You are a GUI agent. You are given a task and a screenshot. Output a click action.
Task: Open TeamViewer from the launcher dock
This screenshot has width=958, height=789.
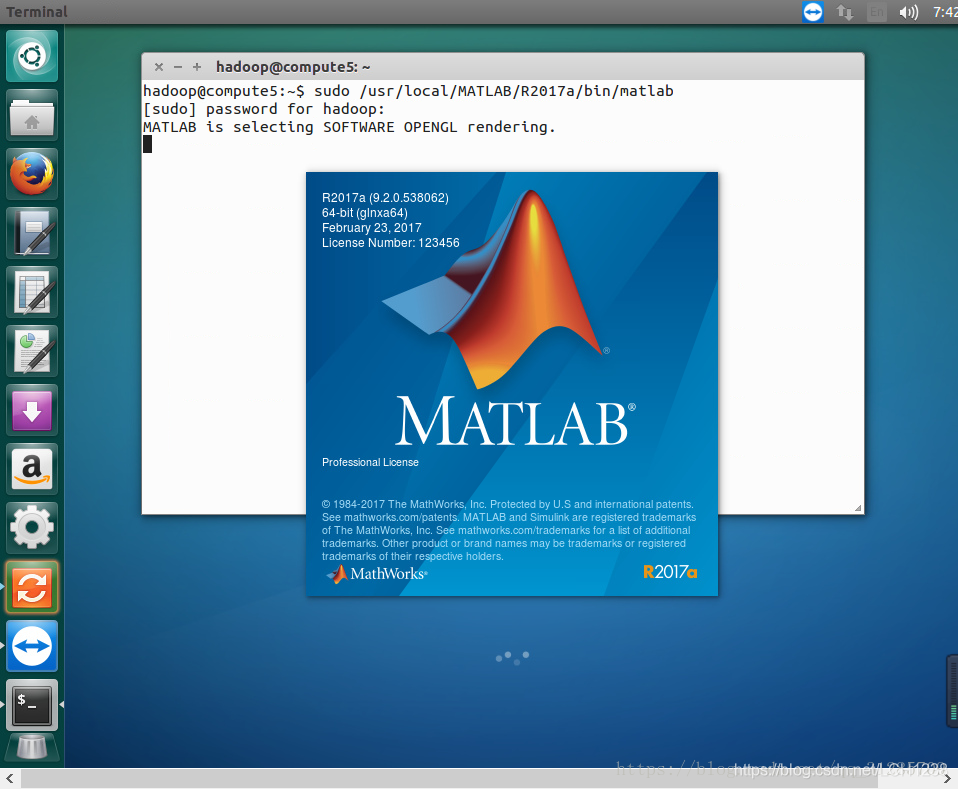[32, 646]
